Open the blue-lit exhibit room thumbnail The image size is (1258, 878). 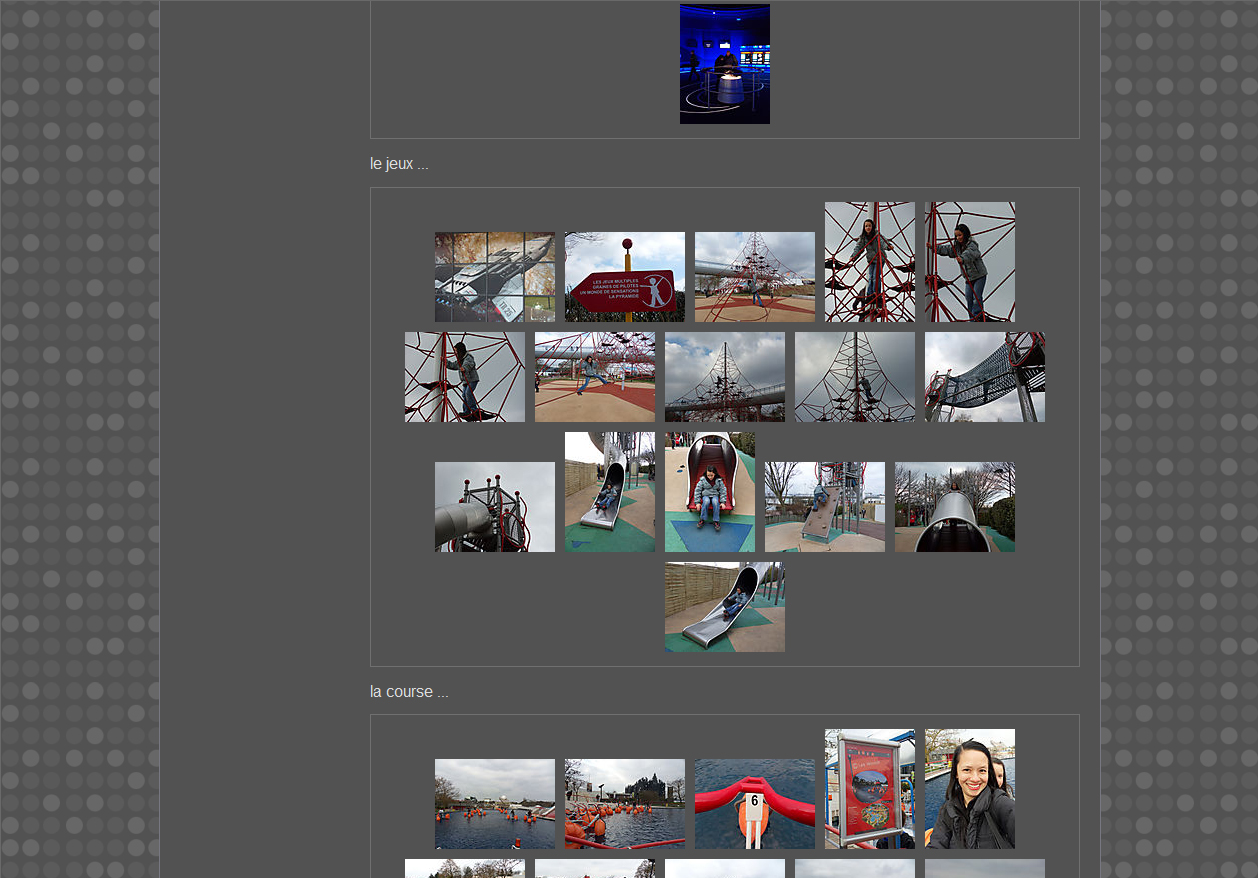[x=724, y=64]
